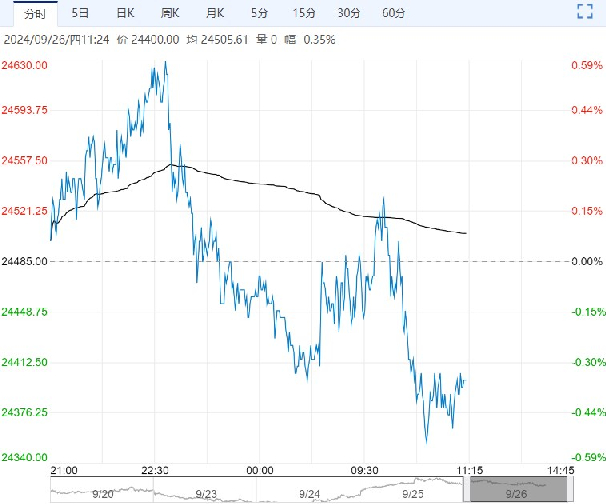This screenshot has height=504, width=606.
Task: Switch to the 周K weekly chart tab
Action: coord(169,13)
